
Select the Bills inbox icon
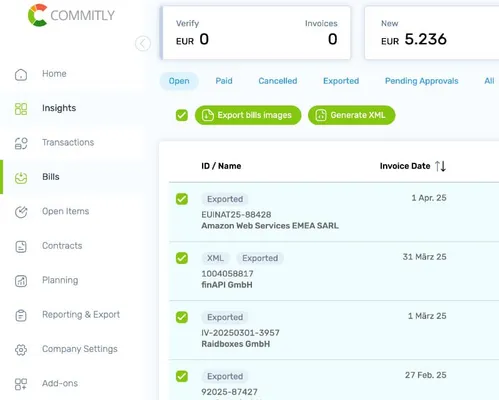pos(21,178)
